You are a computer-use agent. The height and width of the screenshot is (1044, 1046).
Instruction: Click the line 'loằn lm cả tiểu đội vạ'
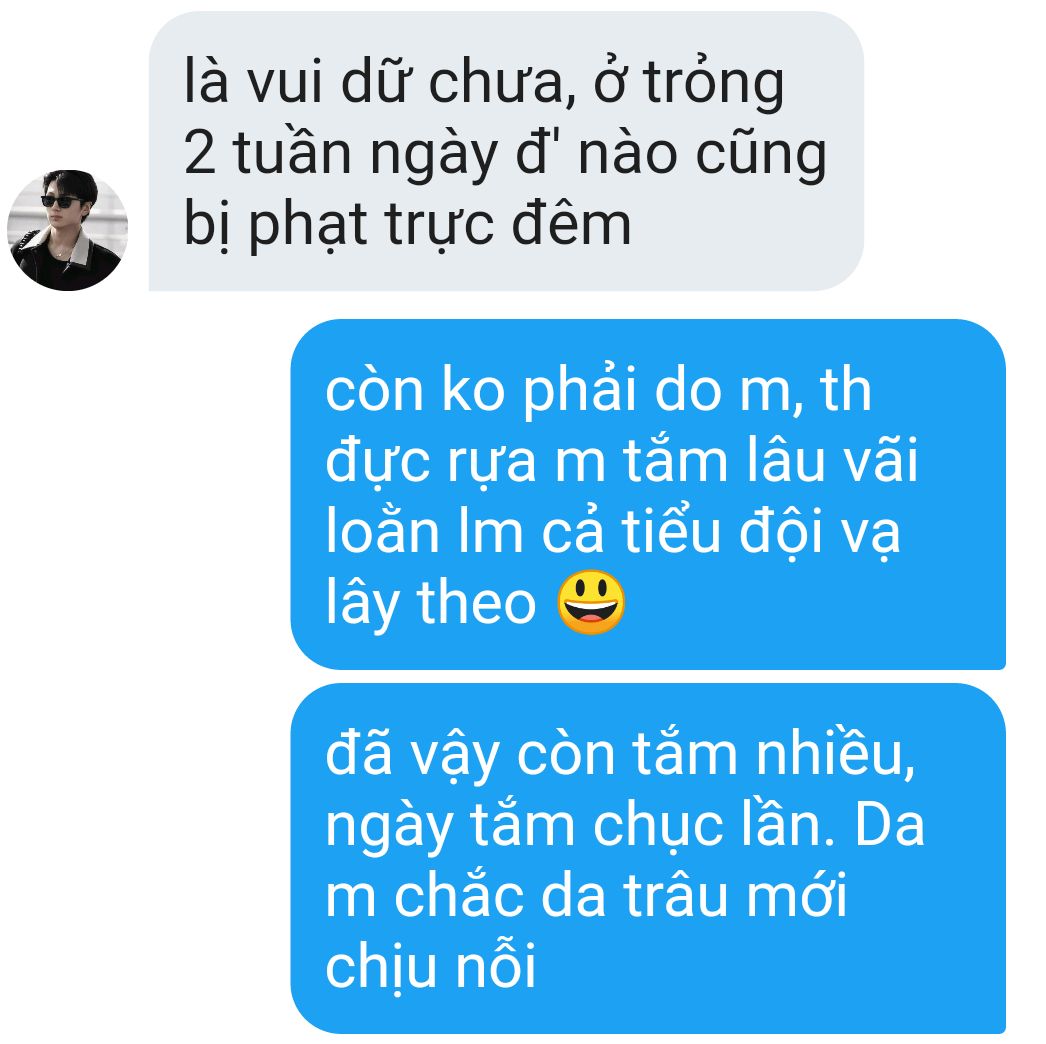613,532
